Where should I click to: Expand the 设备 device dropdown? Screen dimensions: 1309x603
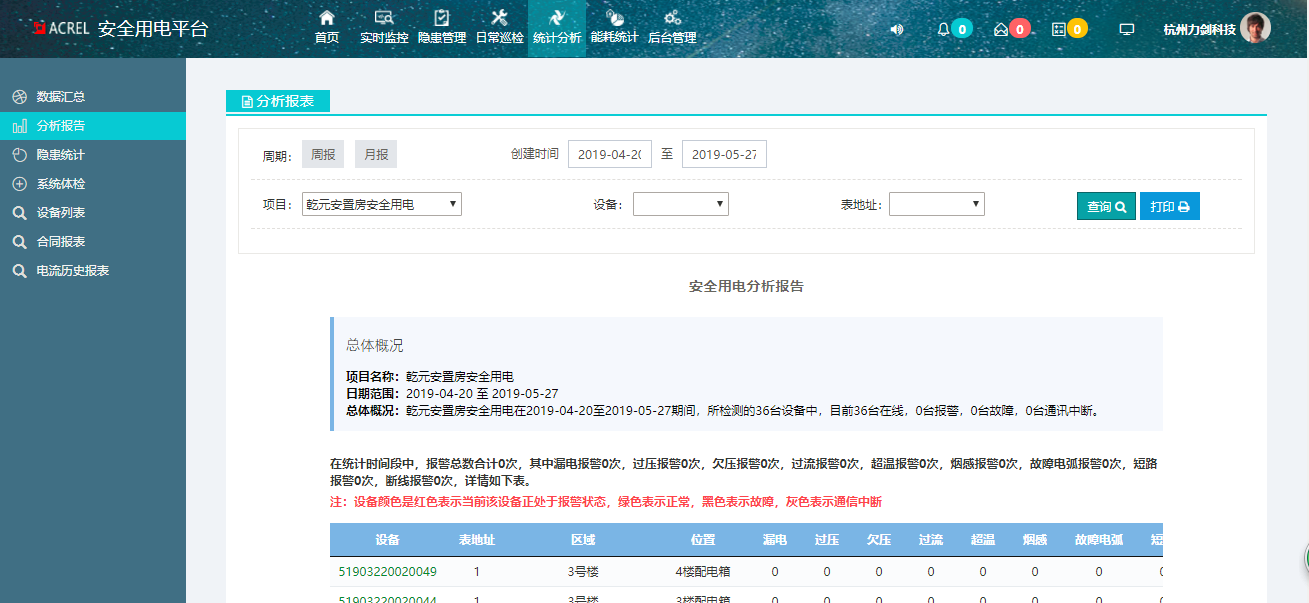[x=680, y=204]
